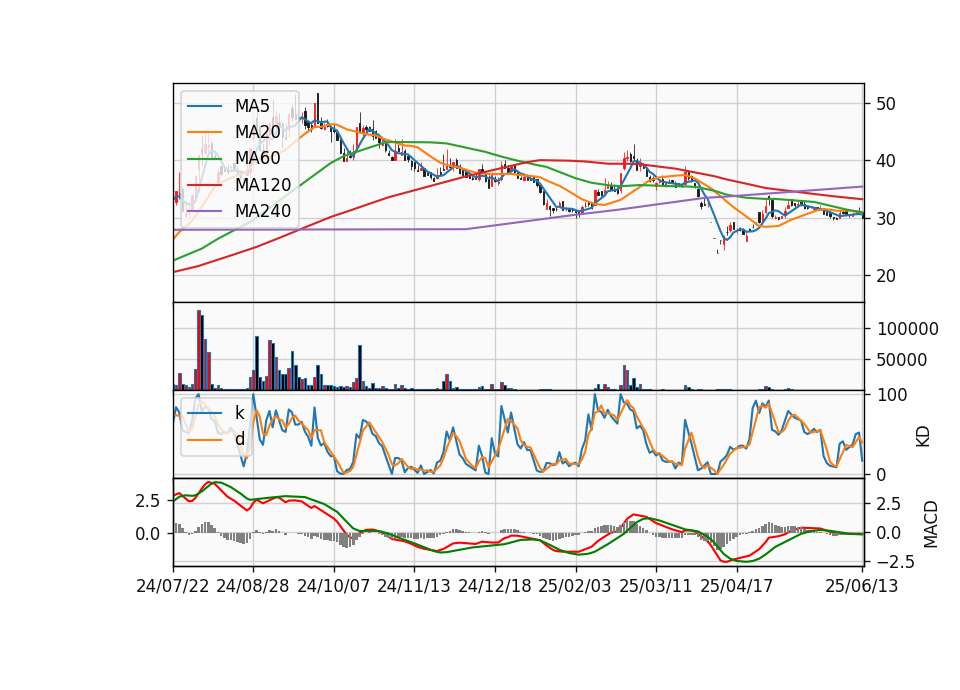
Task: Click the price axis value 50
Action: pos(886,103)
